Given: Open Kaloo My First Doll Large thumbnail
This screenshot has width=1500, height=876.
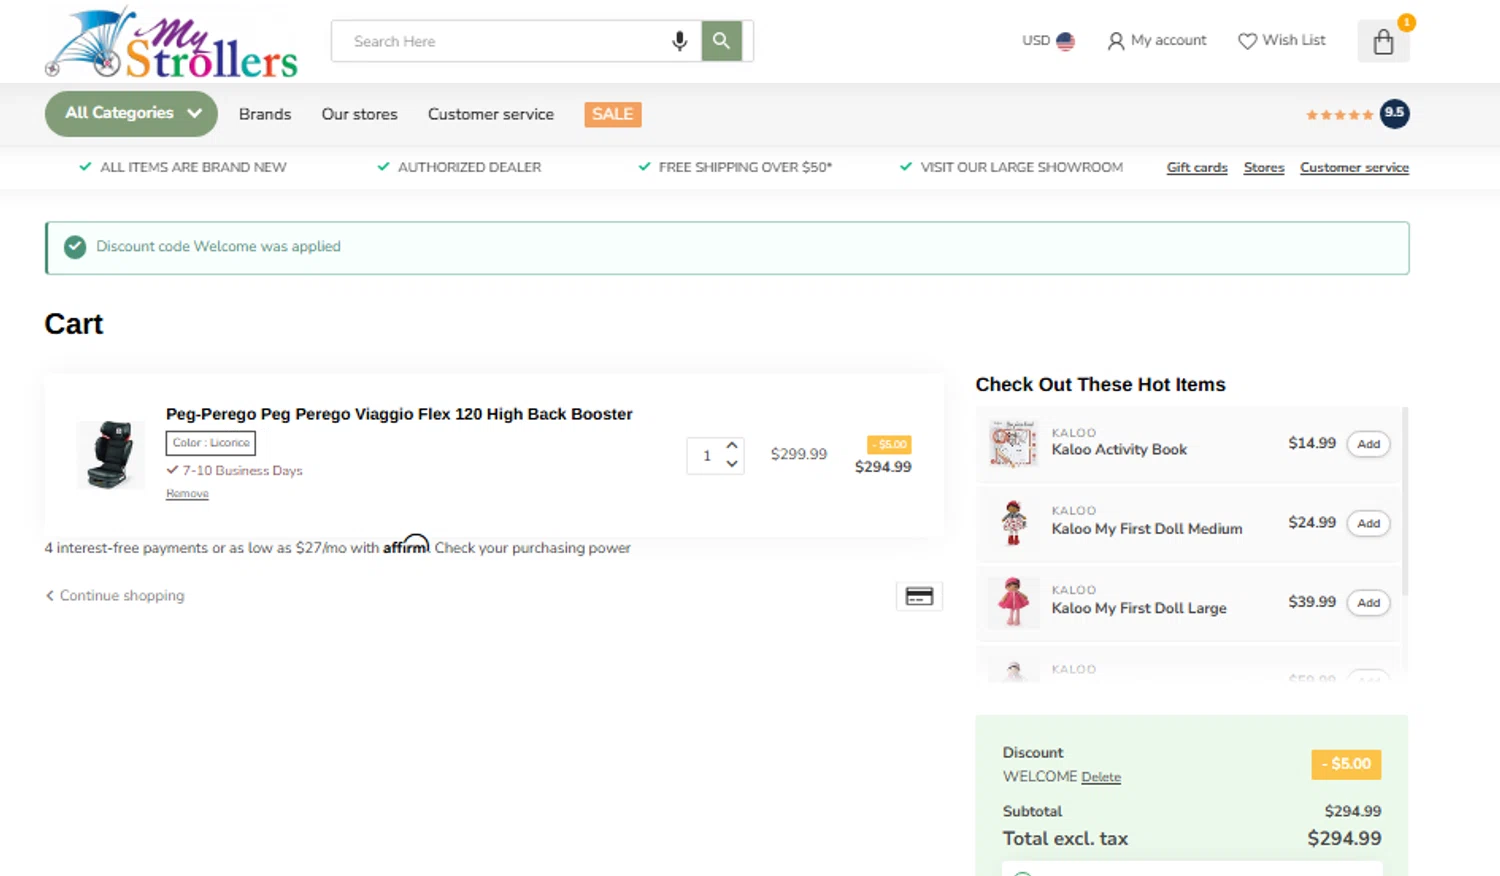Looking at the screenshot, I should [1013, 602].
